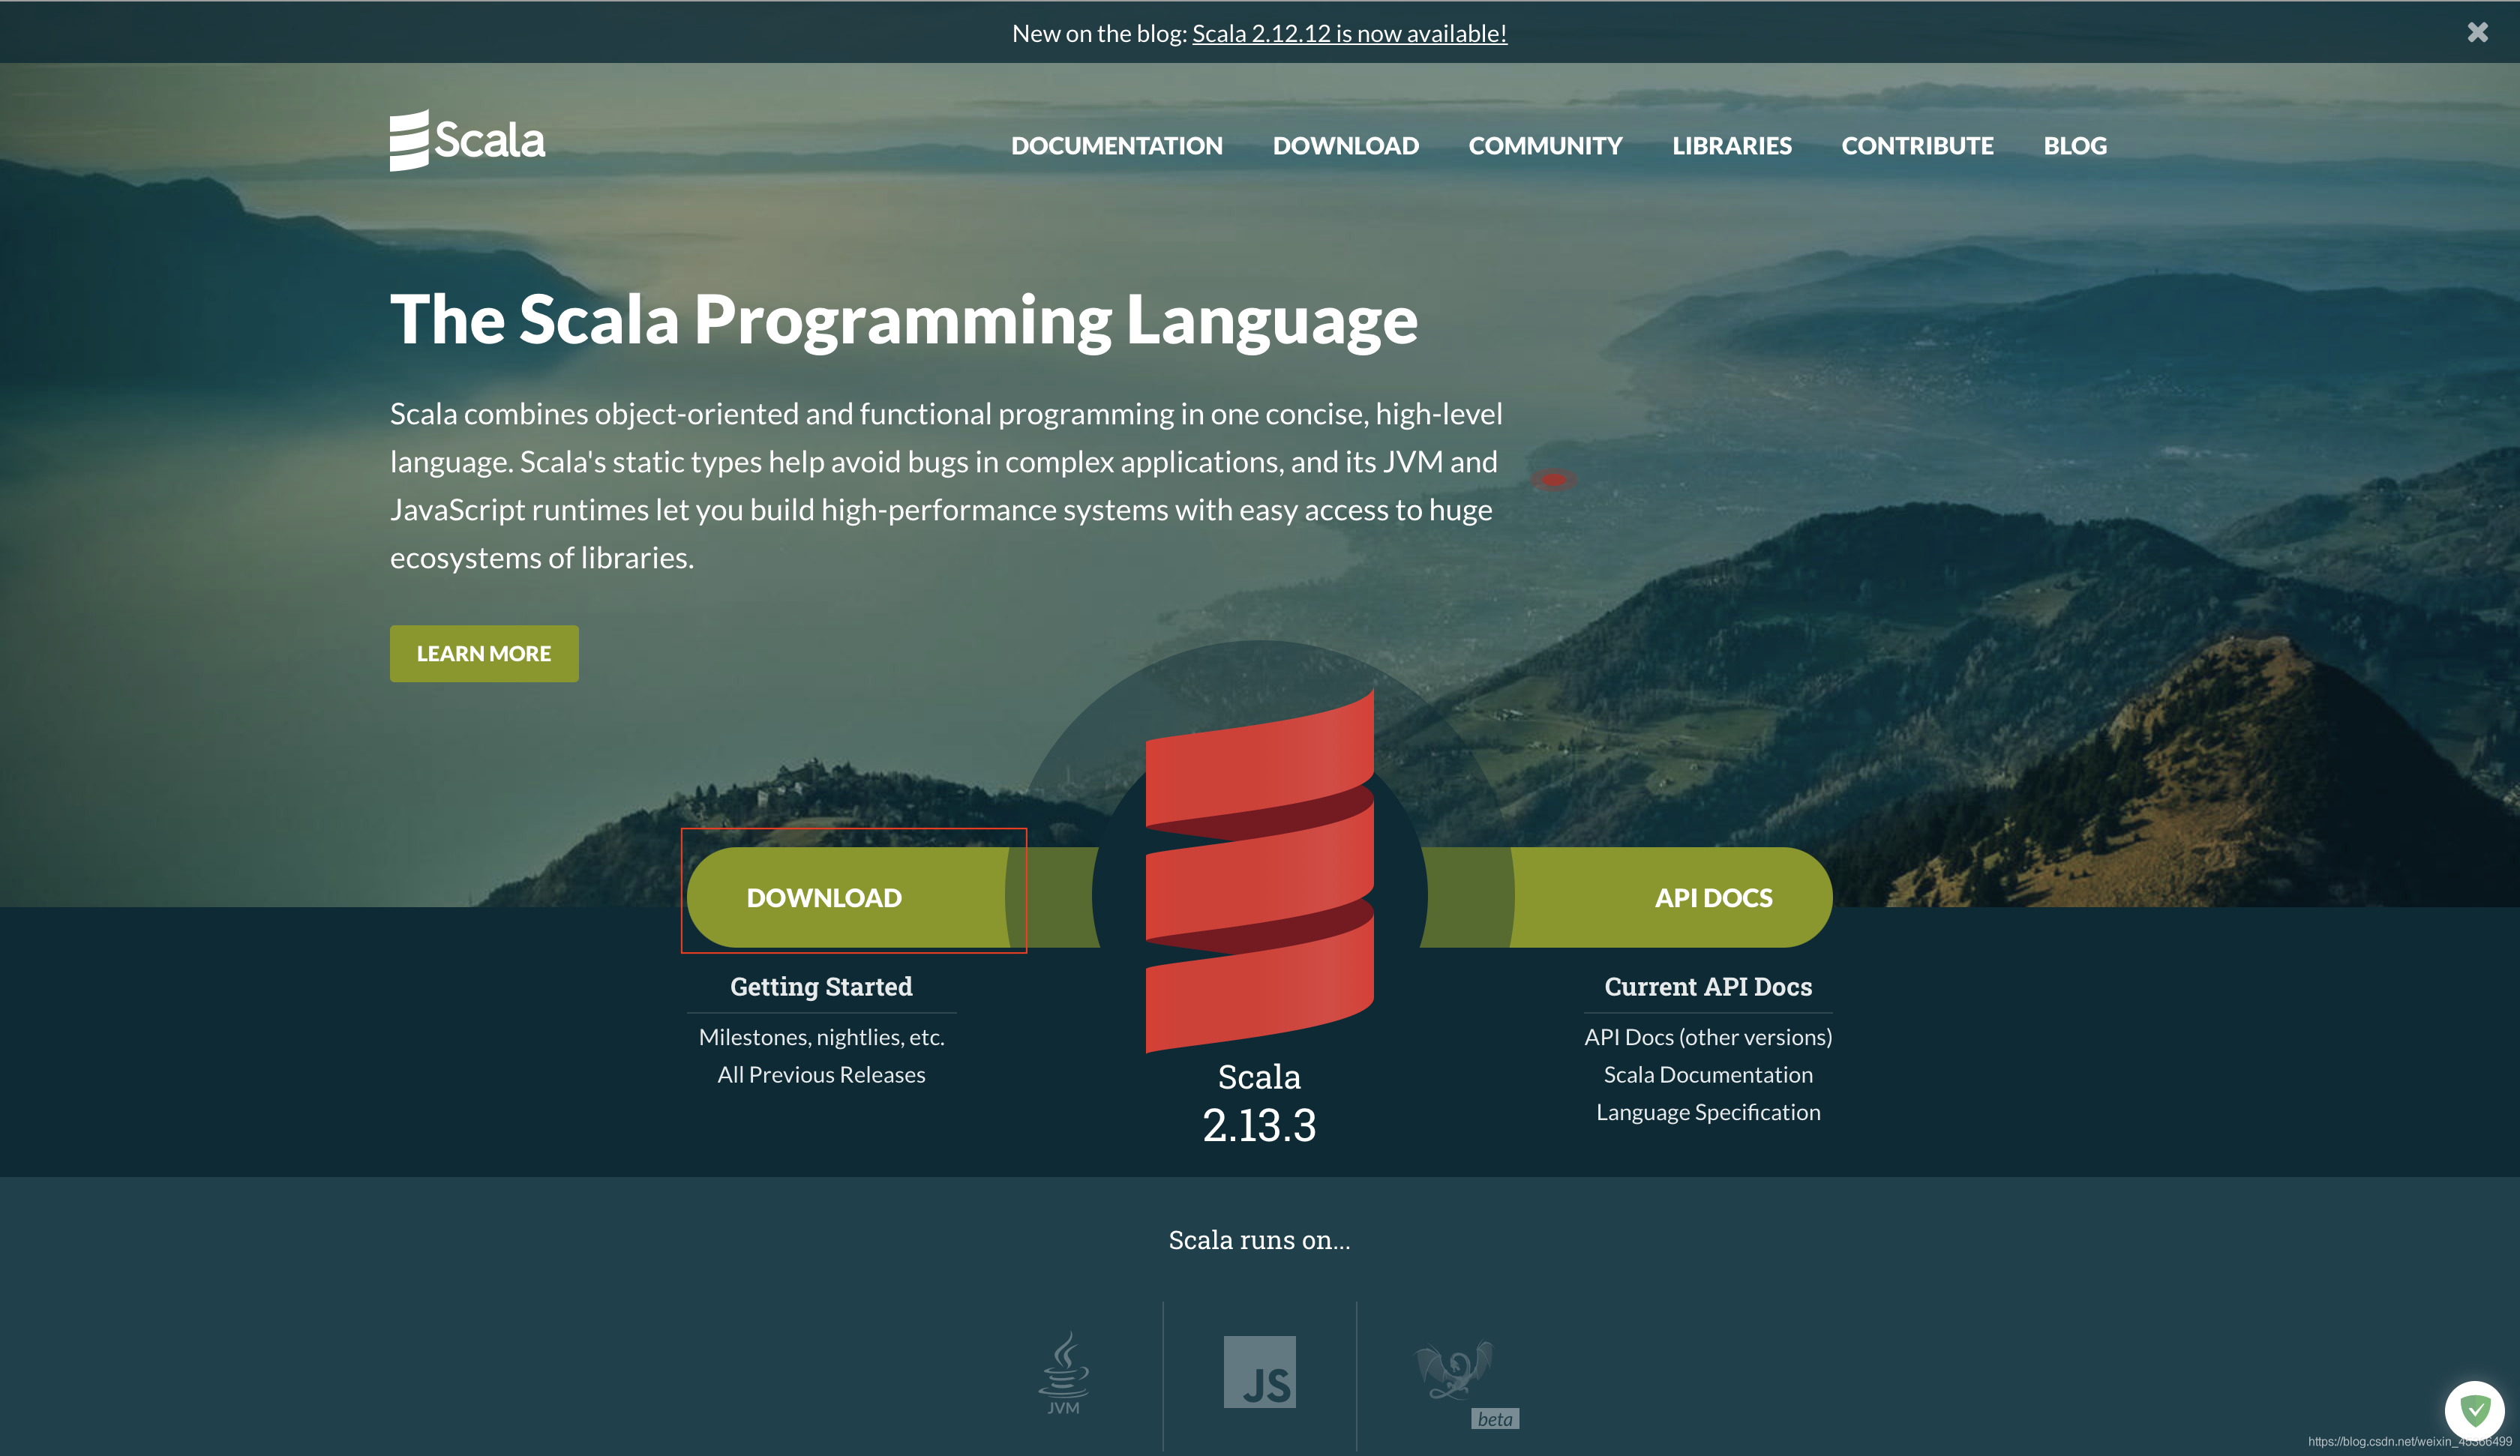
Task: Click the large red Scala spiral logo
Action: click(1259, 870)
